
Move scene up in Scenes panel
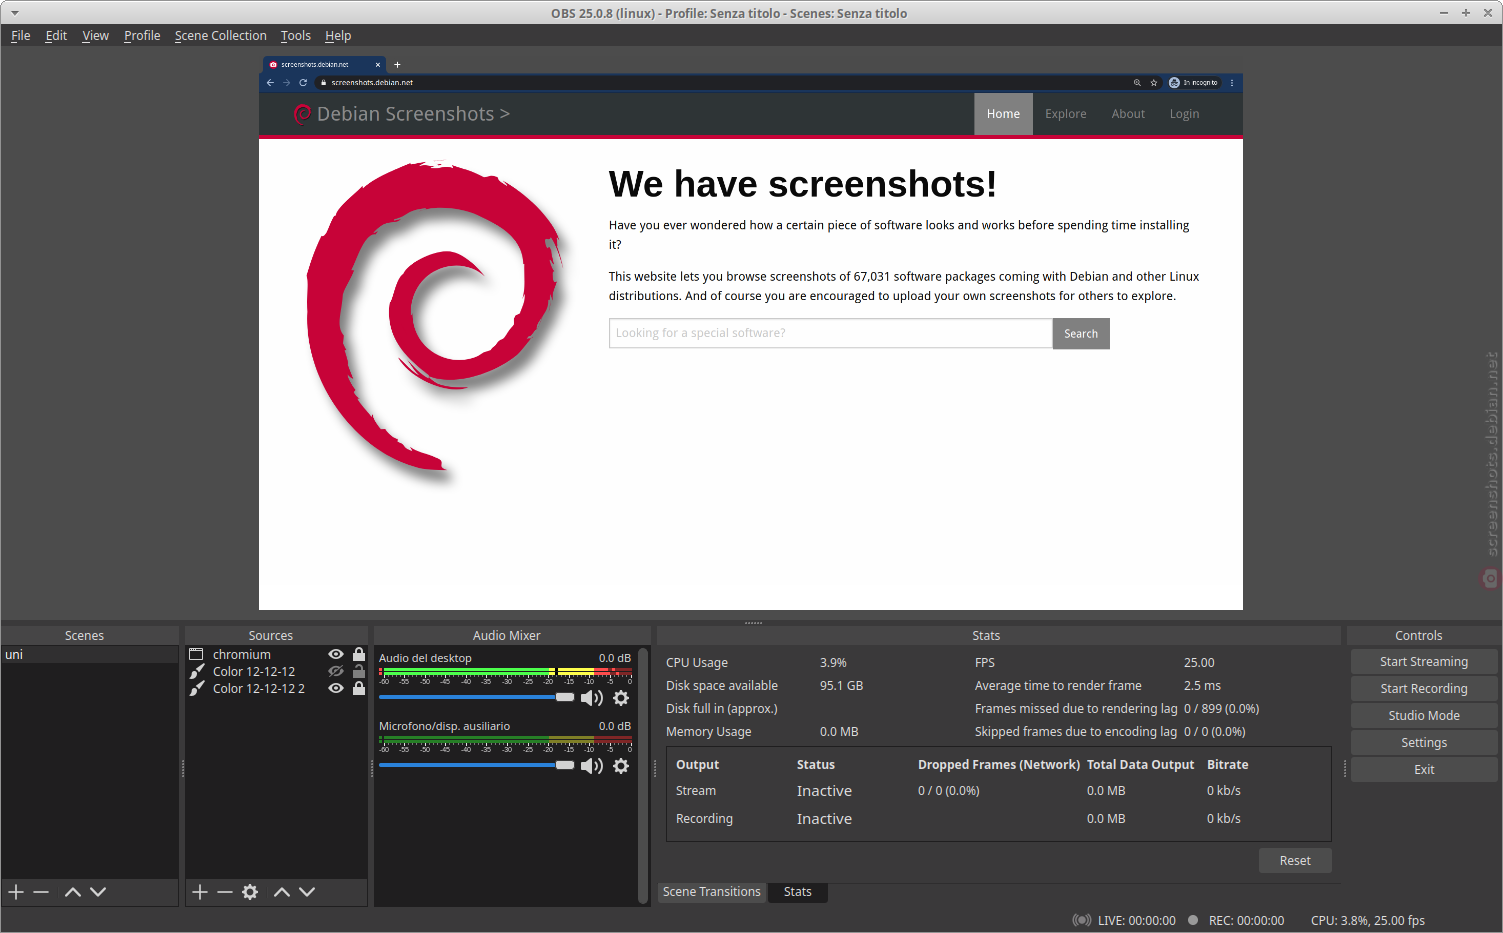pos(73,892)
